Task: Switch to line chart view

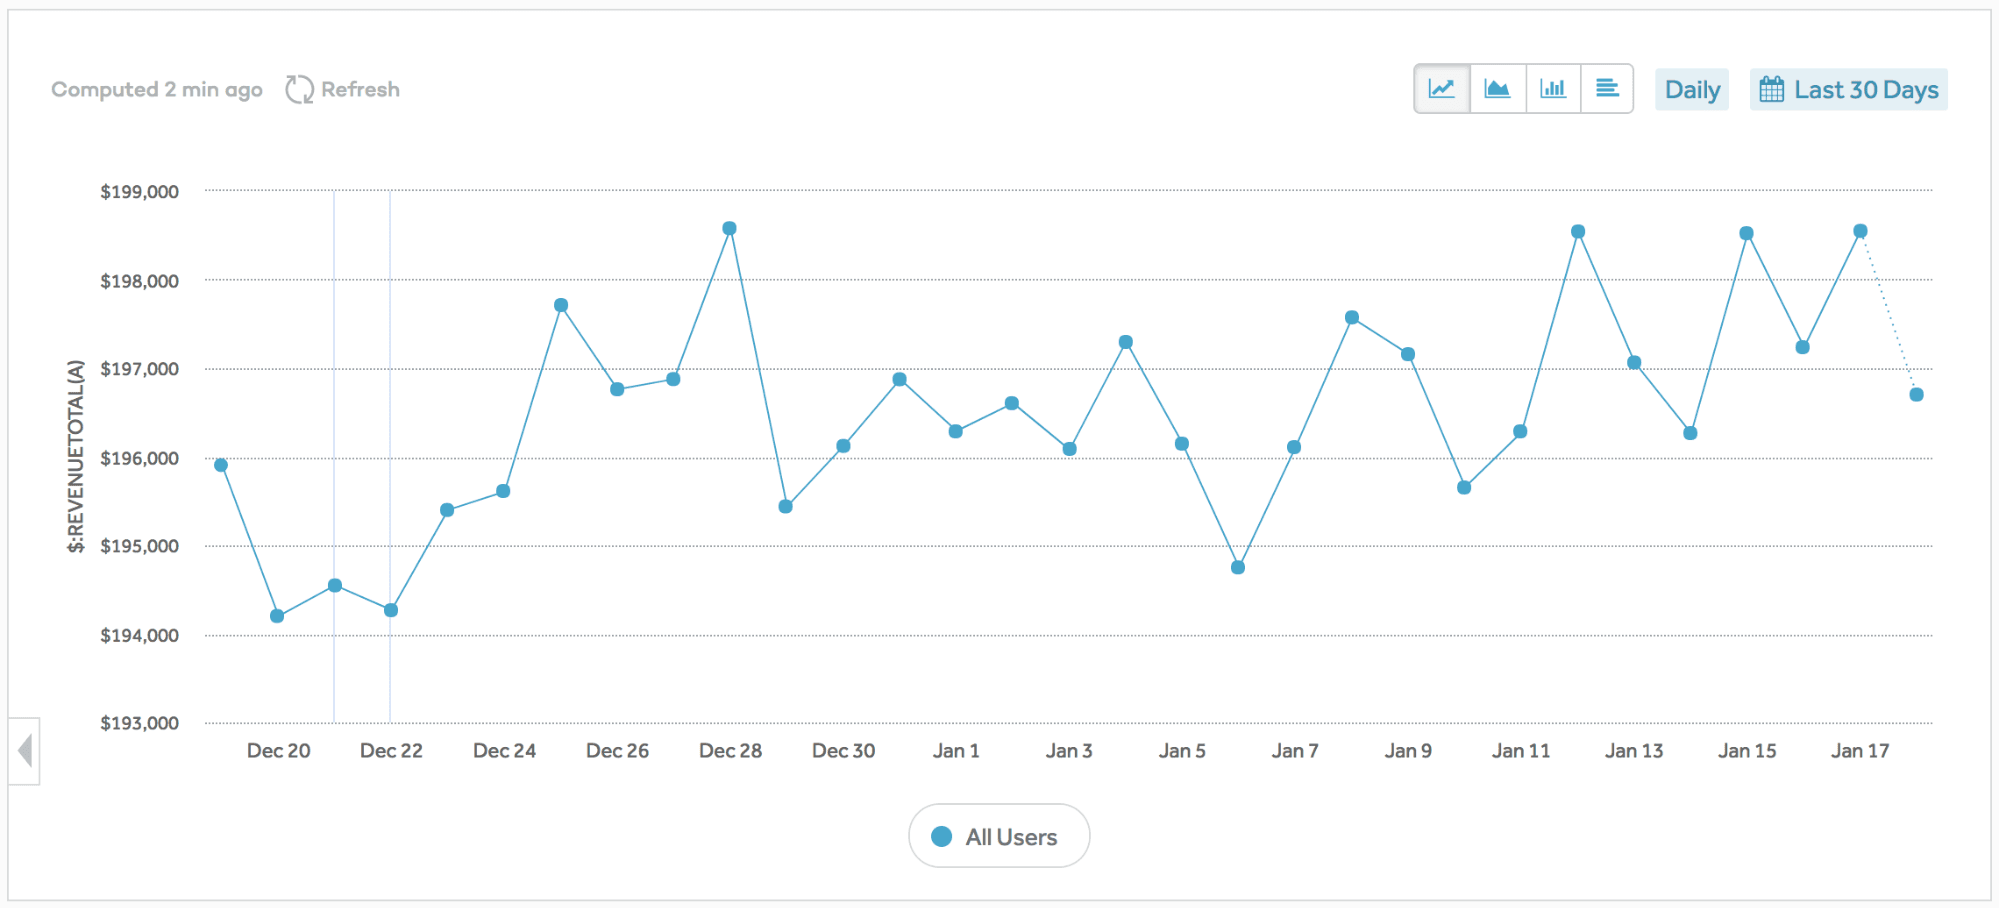Action: coord(1442,89)
